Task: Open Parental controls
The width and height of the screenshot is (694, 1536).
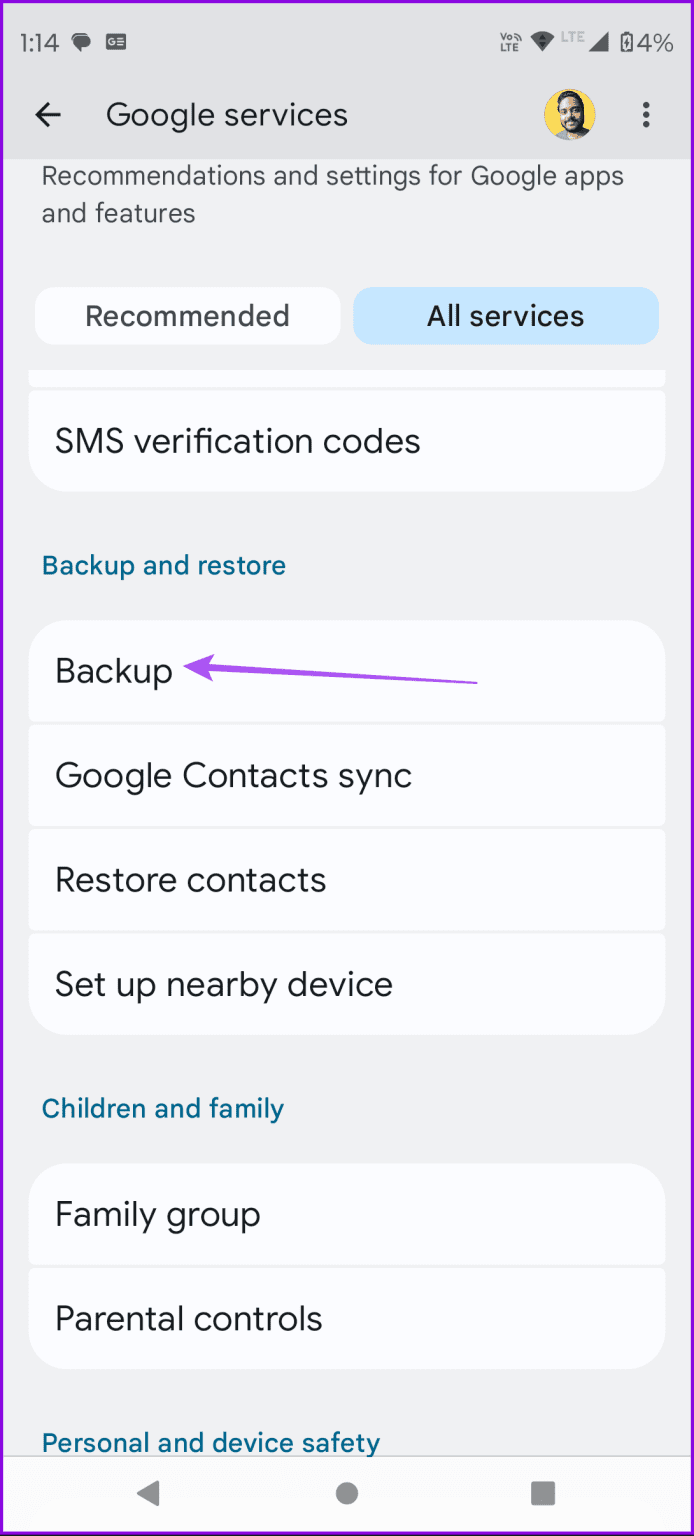Action: click(x=189, y=1318)
